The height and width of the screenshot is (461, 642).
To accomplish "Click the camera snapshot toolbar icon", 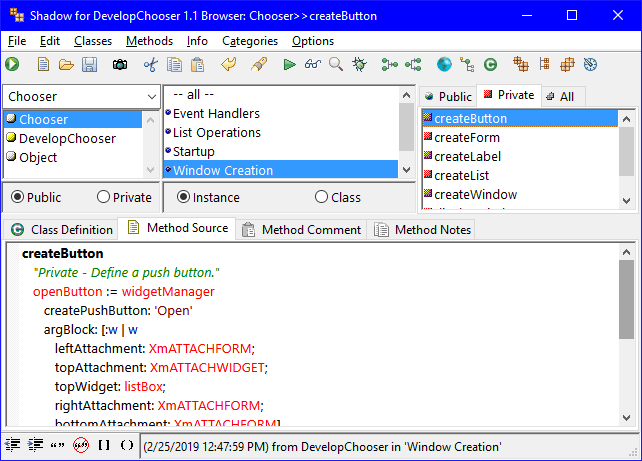I will pyautogui.click(x=119, y=64).
